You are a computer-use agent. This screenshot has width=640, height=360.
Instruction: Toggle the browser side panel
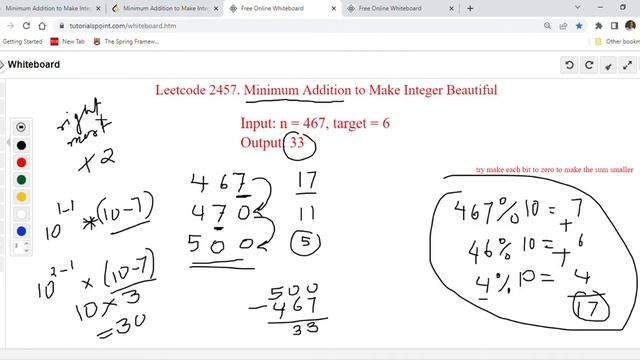(614, 26)
